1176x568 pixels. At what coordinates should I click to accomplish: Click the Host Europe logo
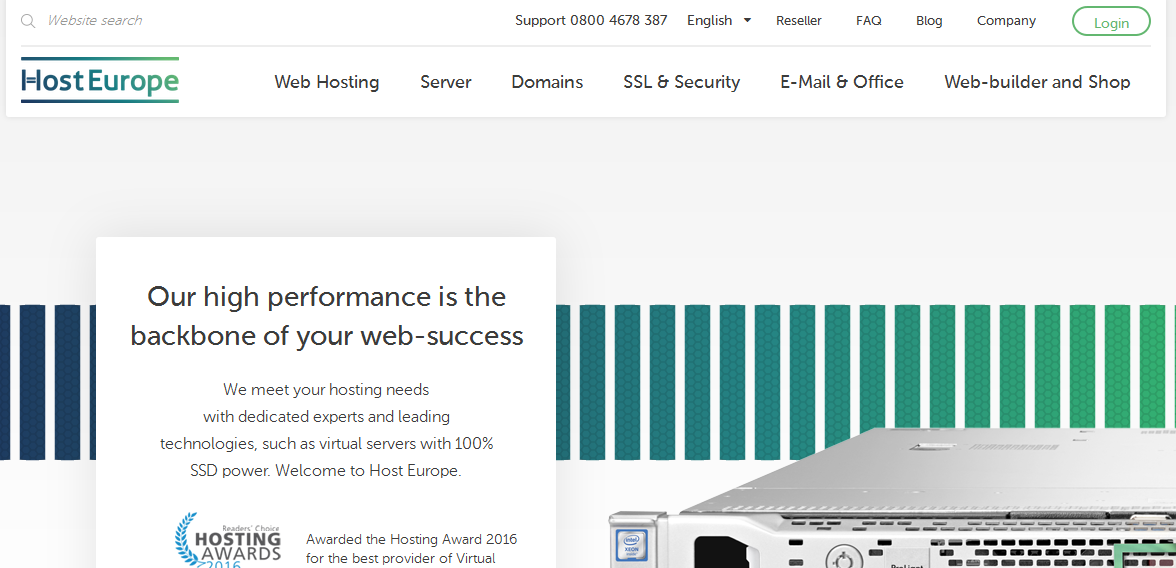(x=100, y=81)
